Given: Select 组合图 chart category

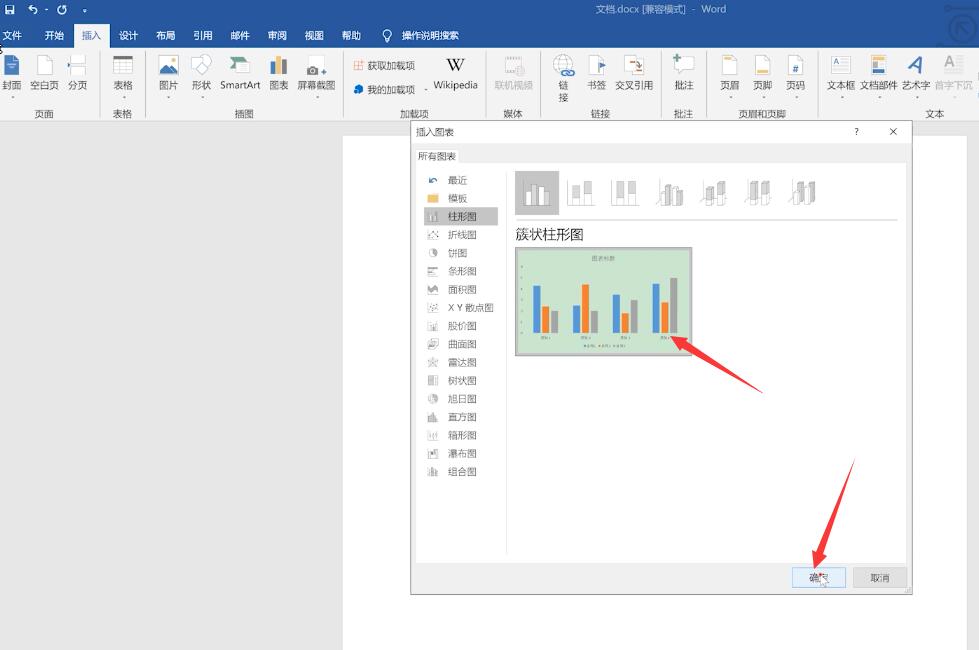Looking at the screenshot, I should point(461,471).
